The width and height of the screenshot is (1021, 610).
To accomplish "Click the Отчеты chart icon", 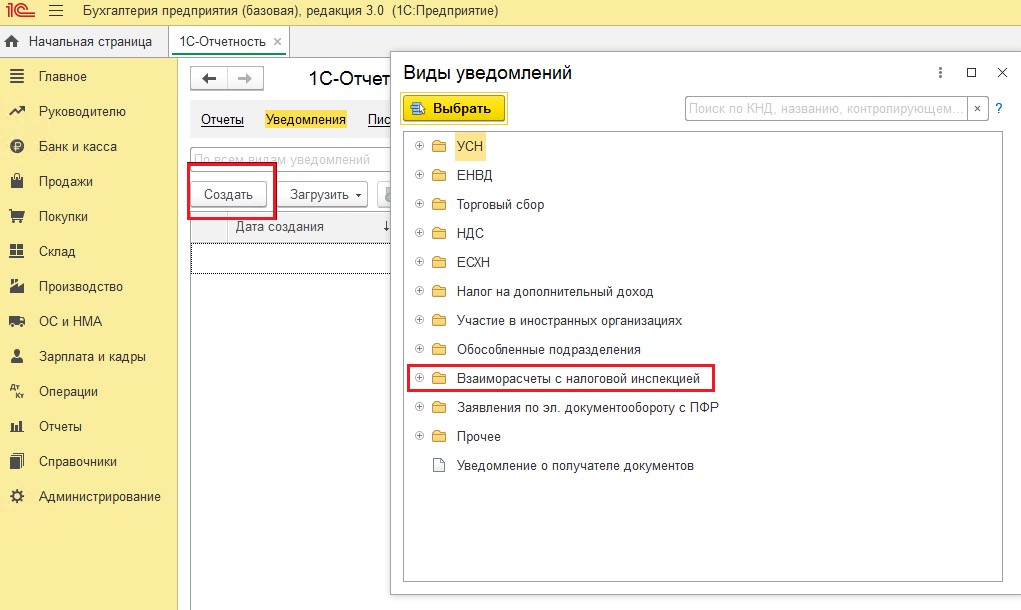I will tap(17, 426).
